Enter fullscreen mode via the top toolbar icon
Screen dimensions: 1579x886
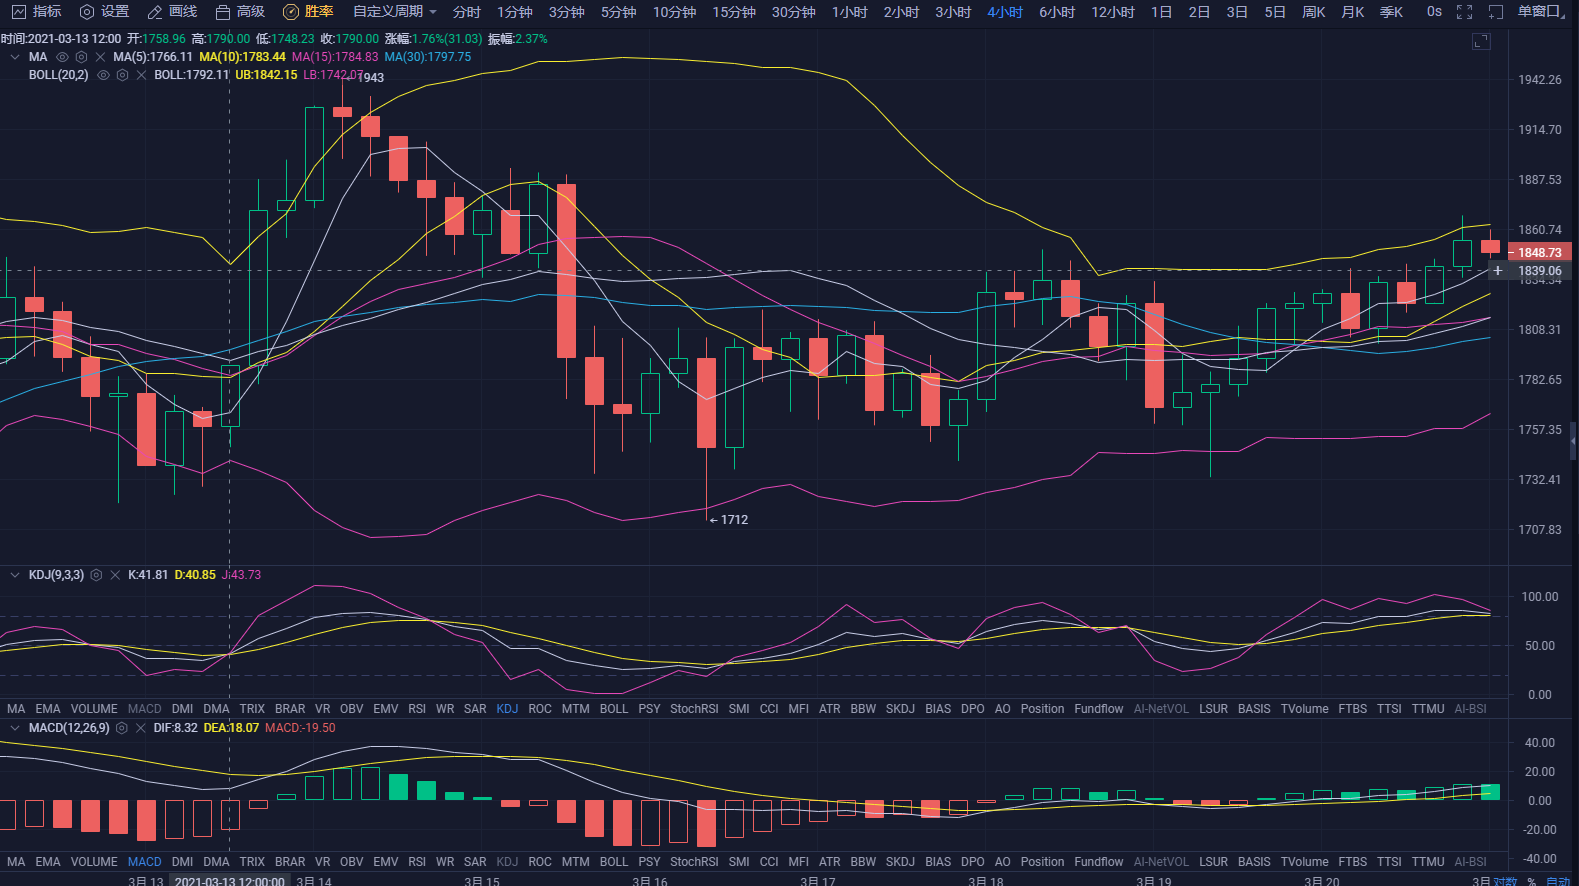(x=1464, y=12)
